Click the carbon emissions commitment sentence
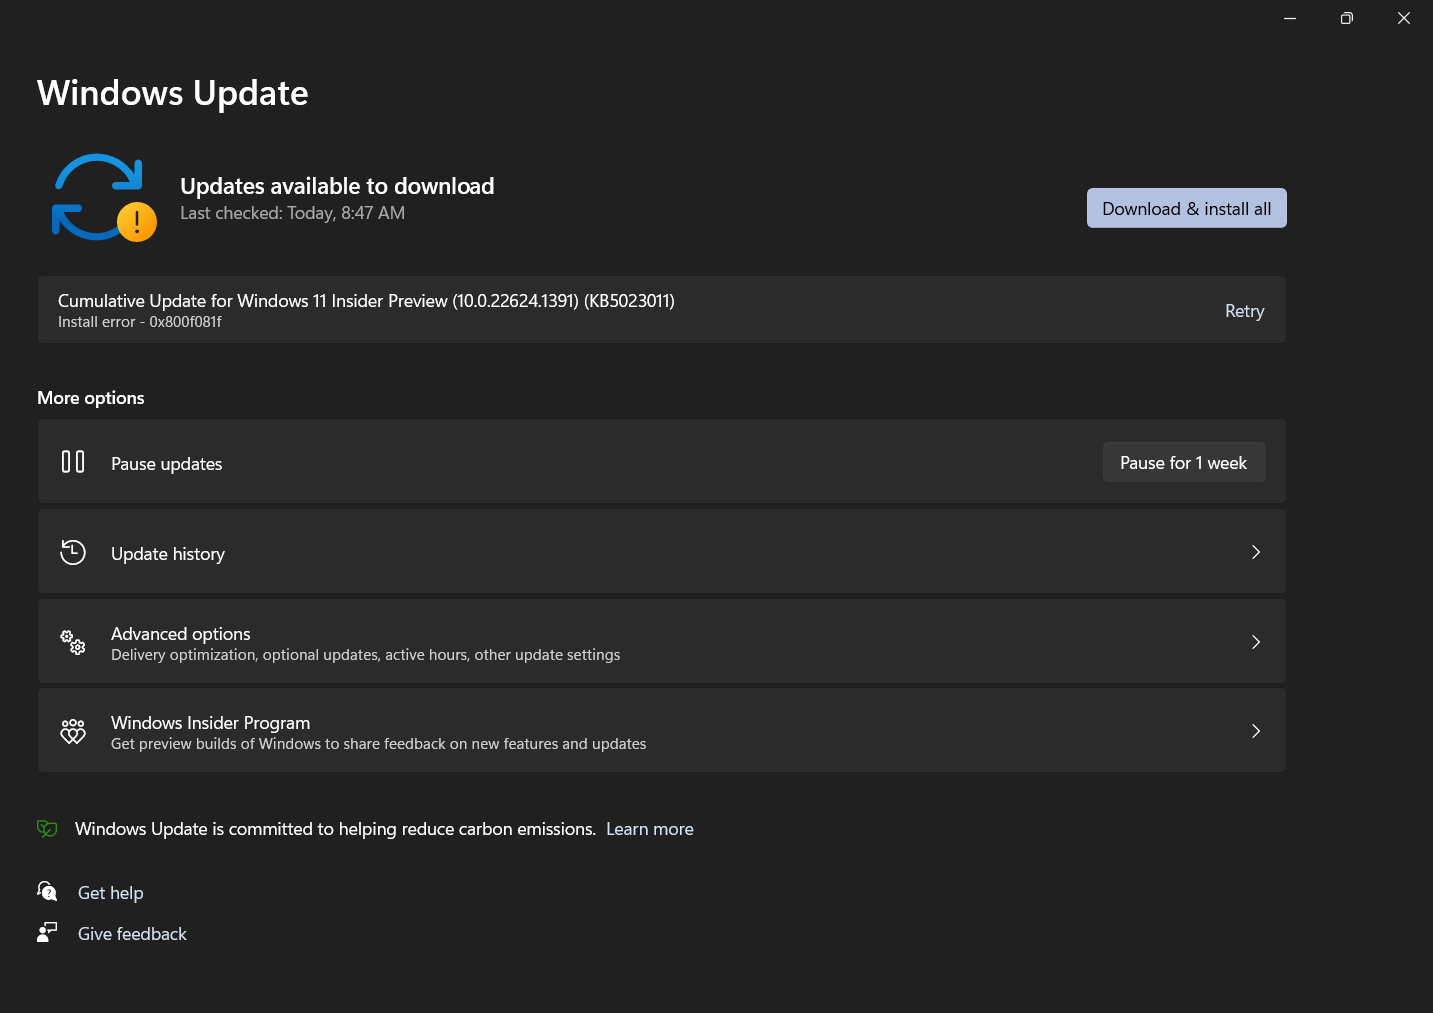This screenshot has width=1433, height=1013. click(x=335, y=829)
